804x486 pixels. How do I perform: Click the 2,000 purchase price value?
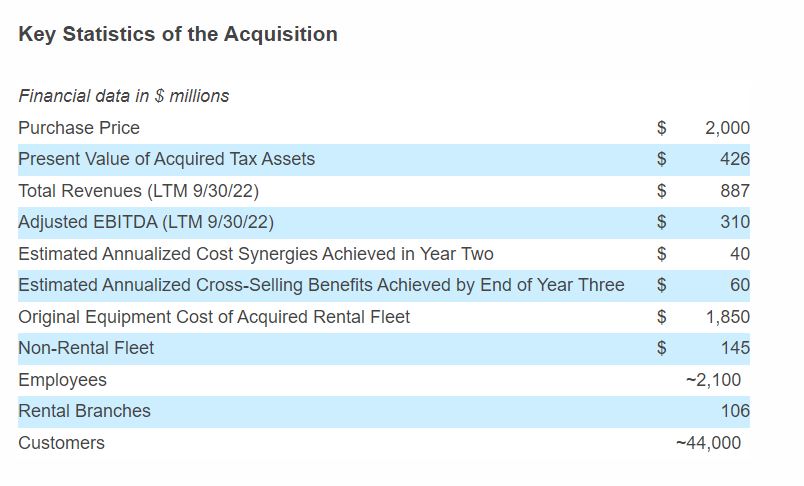[x=727, y=128]
